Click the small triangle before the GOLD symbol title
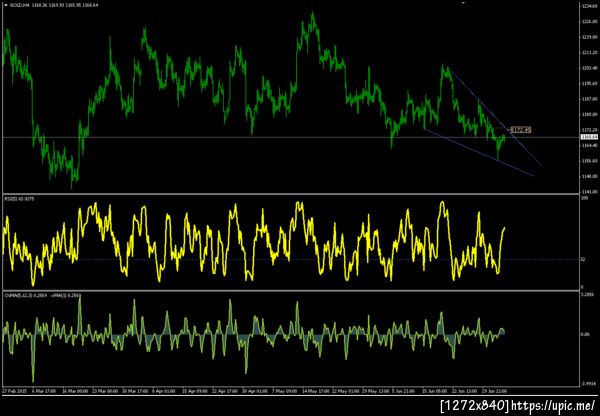 coord(5,6)
